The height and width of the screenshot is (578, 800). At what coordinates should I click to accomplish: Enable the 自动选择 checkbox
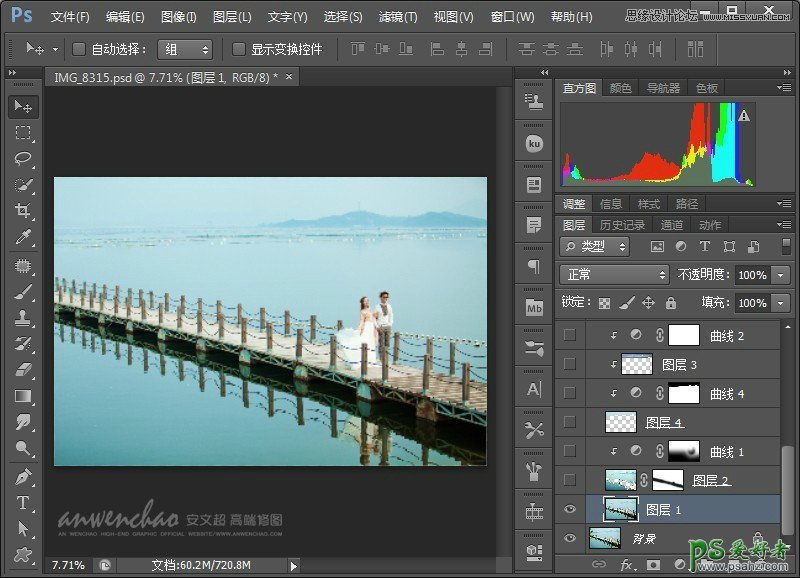pos(79,49)
